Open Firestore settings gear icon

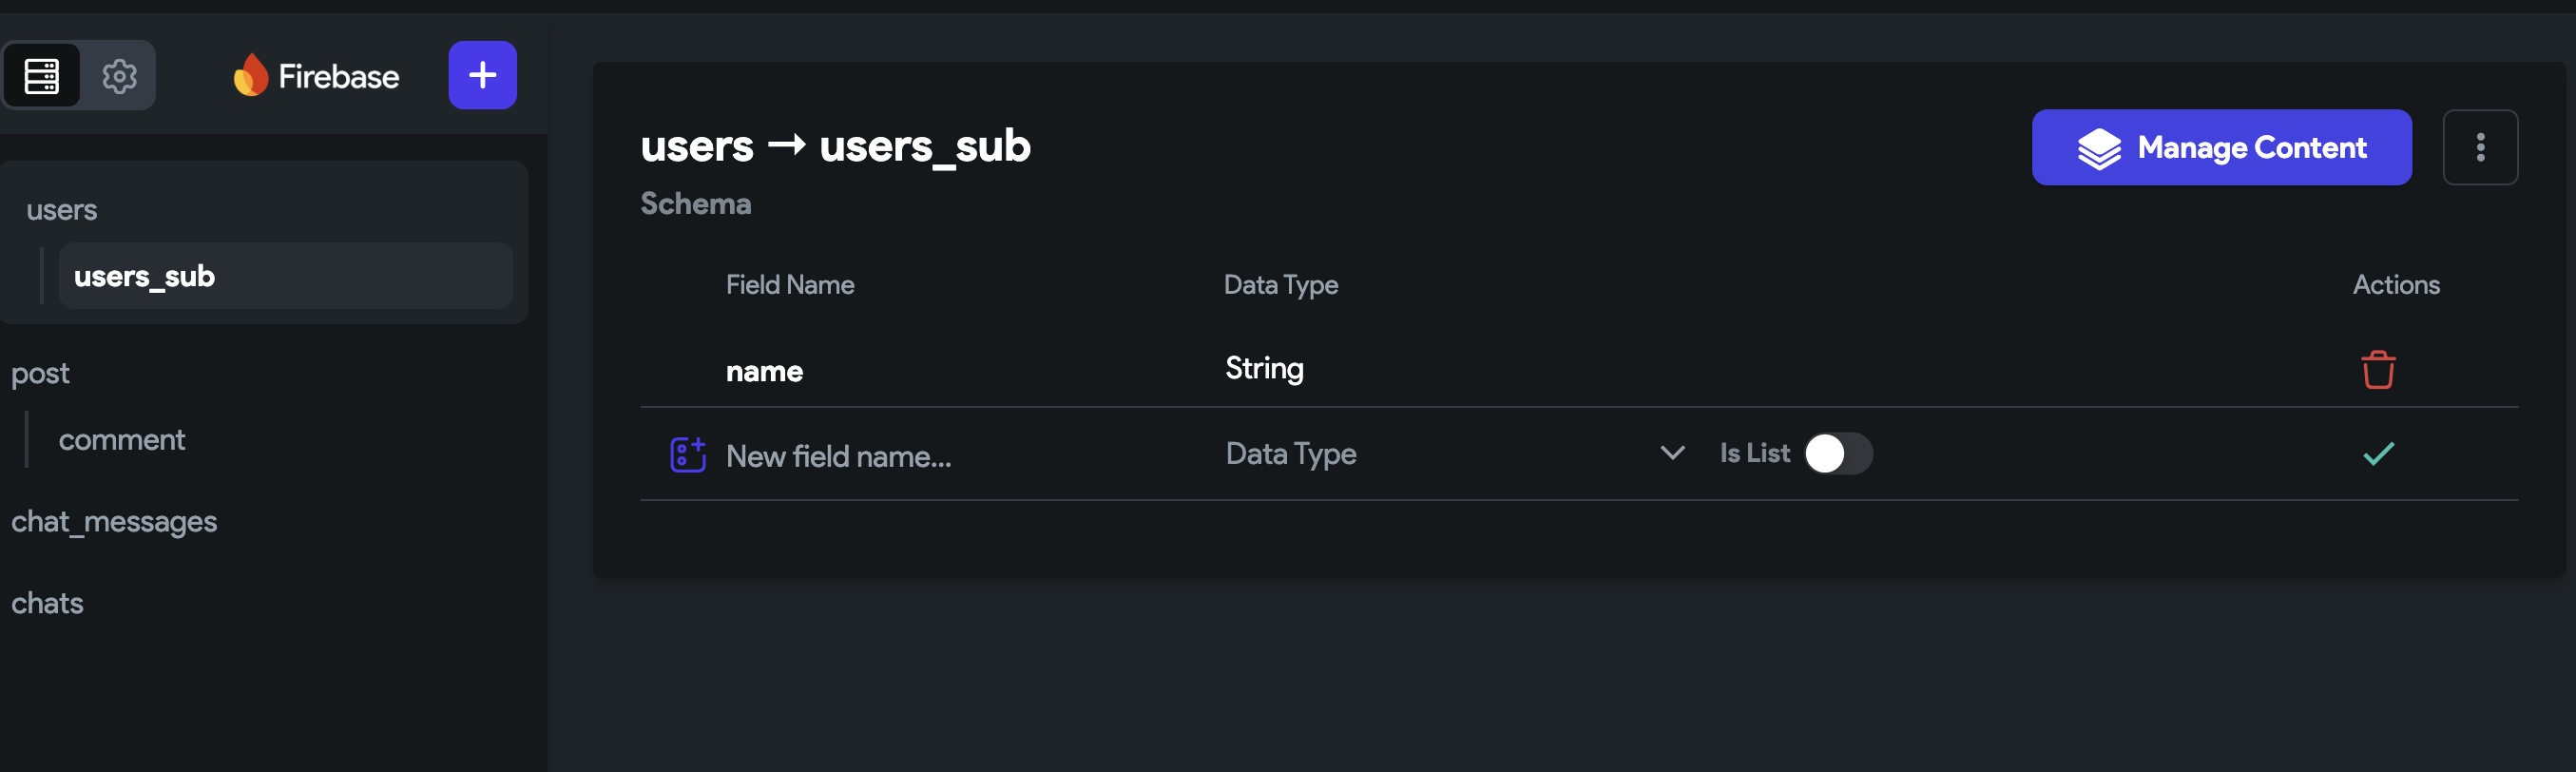pos(119,76)
